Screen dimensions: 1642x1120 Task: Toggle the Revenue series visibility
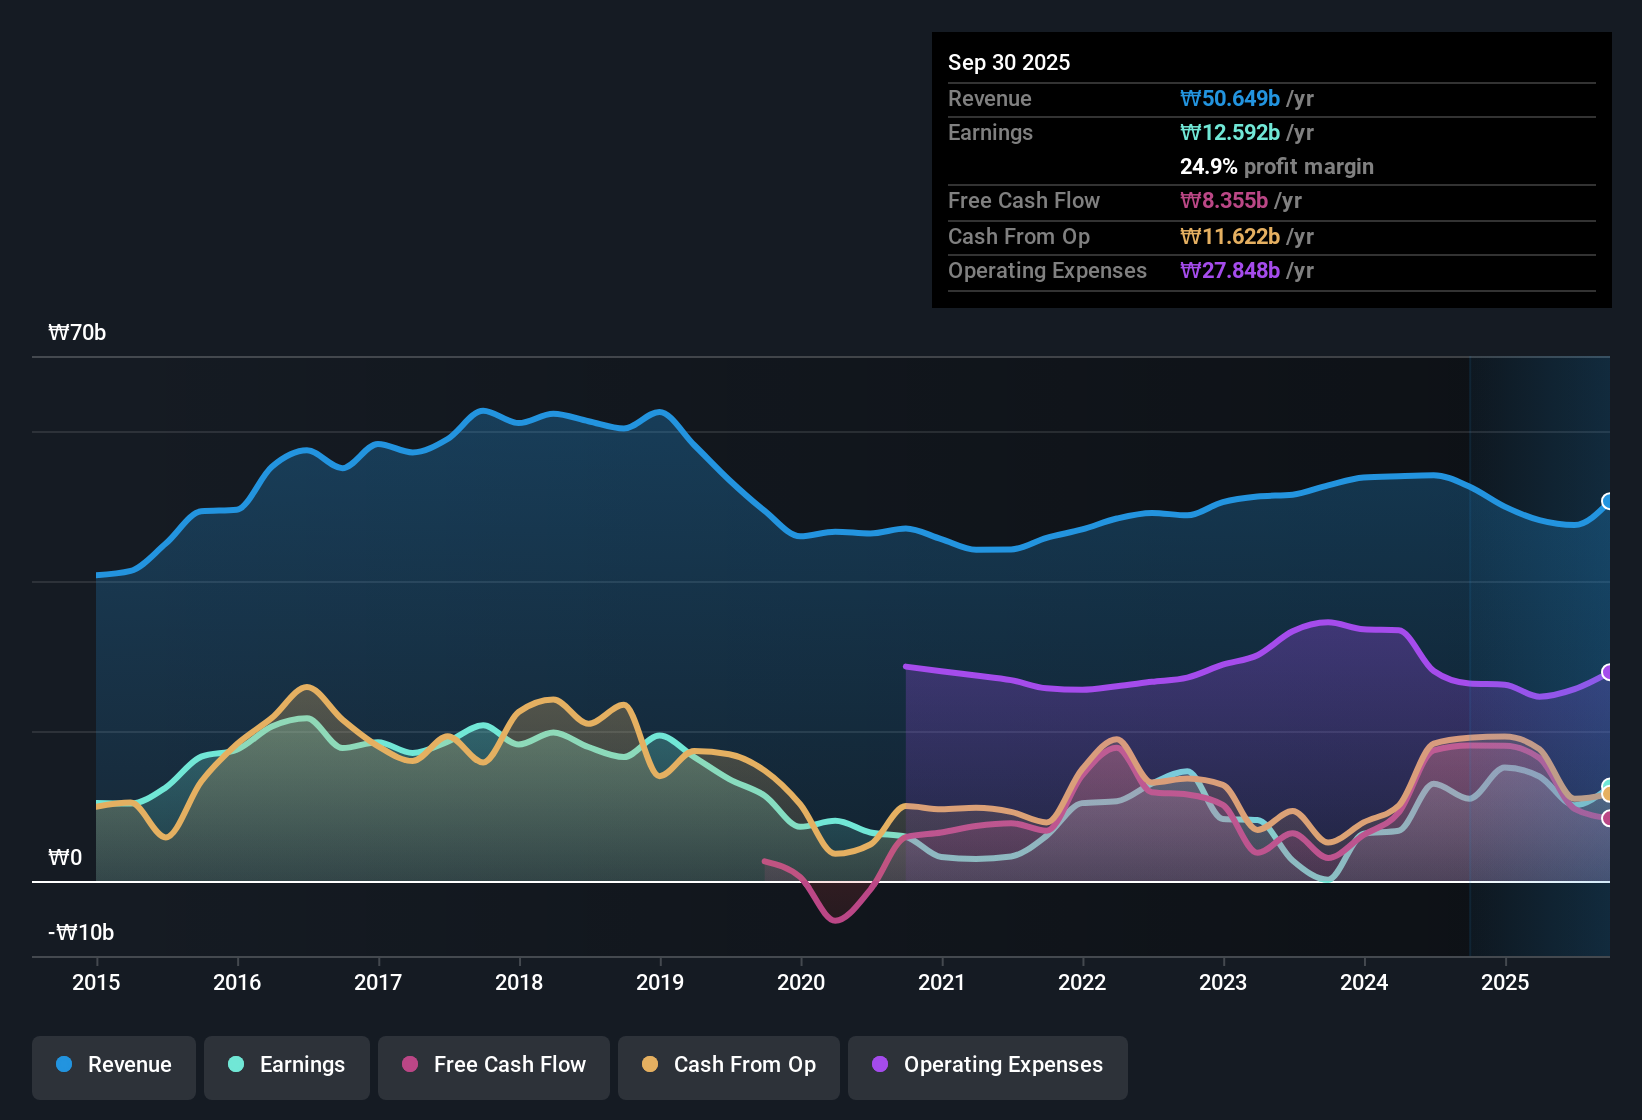coord(113,1066)
